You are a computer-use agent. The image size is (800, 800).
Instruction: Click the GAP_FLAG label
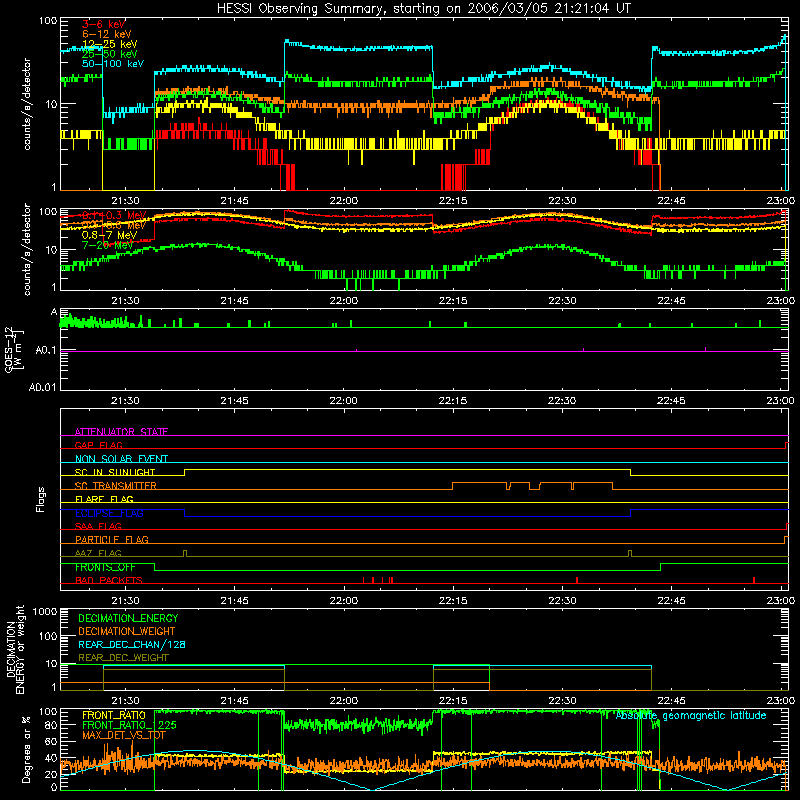(x=98, y=445)
